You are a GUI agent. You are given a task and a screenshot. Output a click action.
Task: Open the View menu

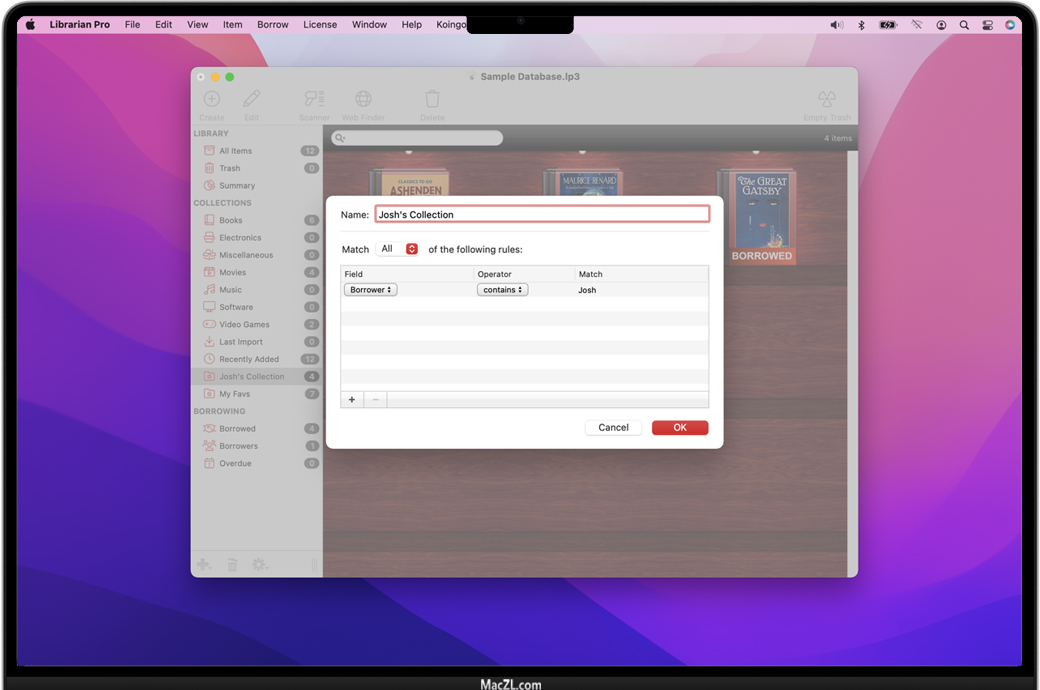coord(198,25)
